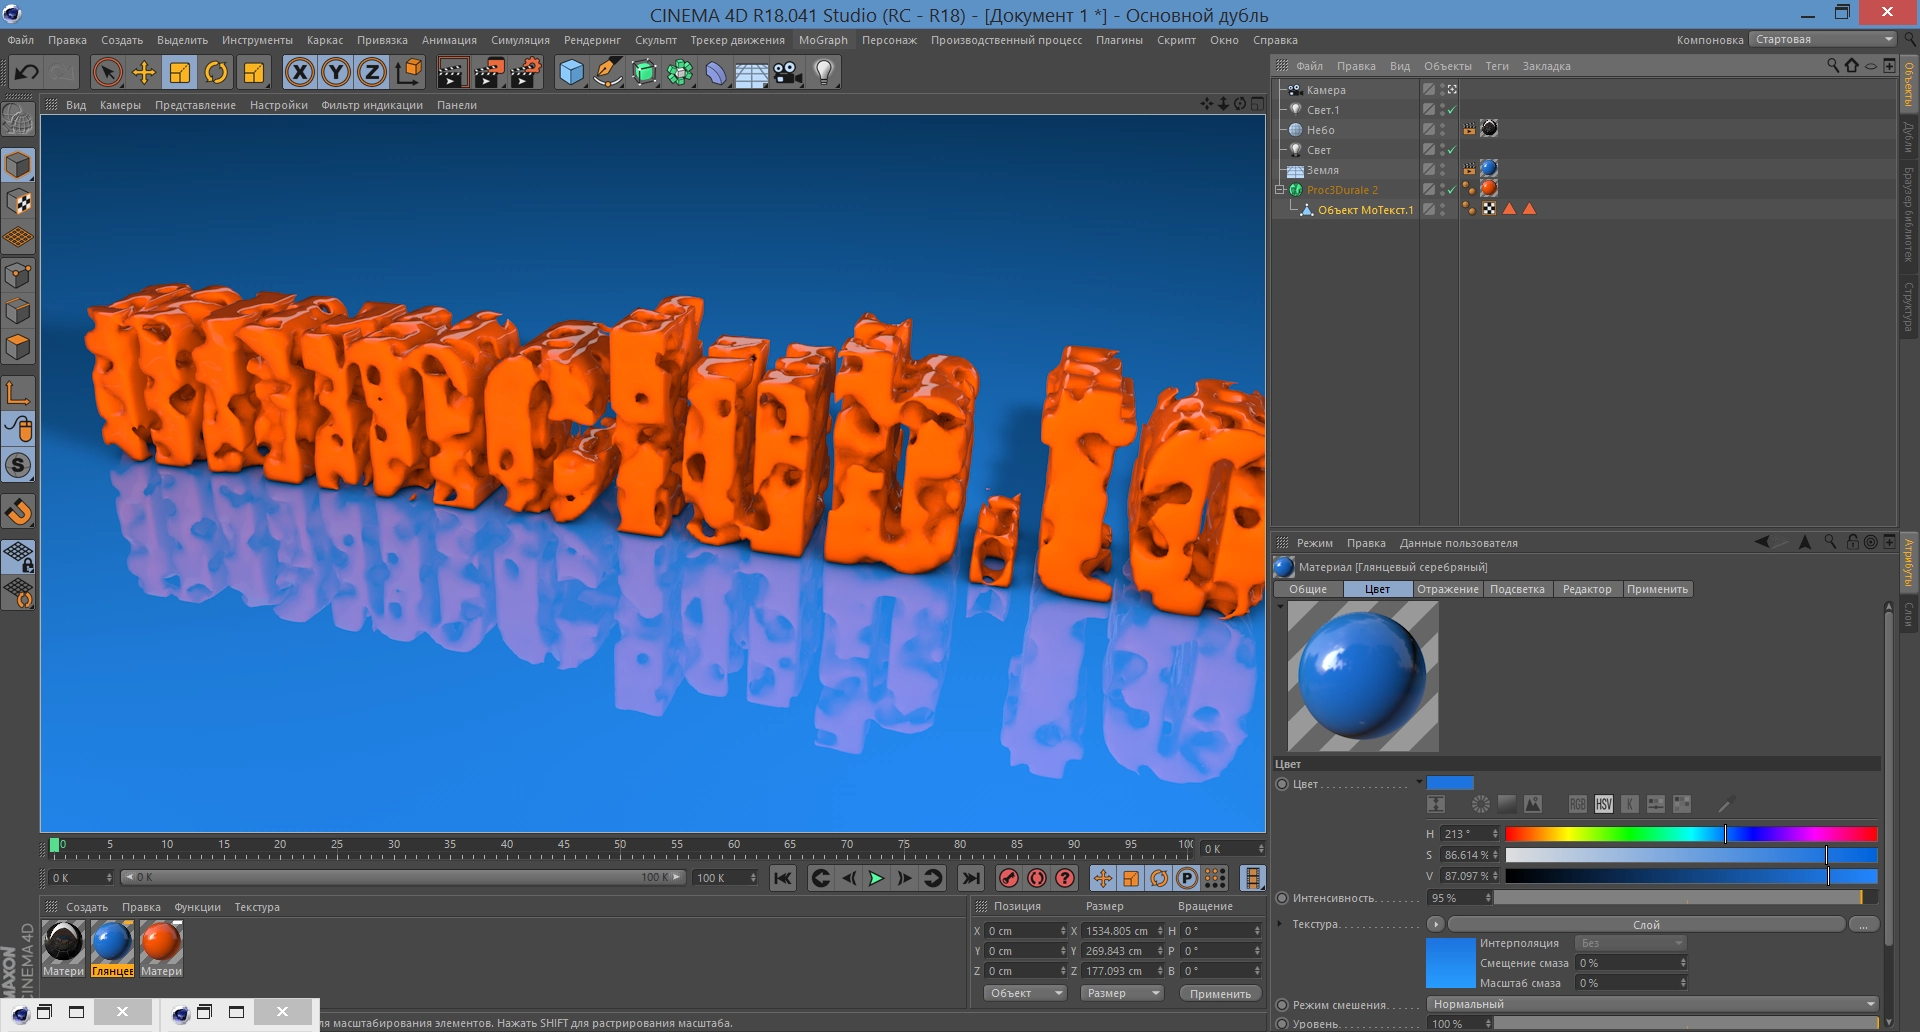1920x1032 pixels.
Task: Toggle the Z axis lock
Action: (x=372, y=72)
